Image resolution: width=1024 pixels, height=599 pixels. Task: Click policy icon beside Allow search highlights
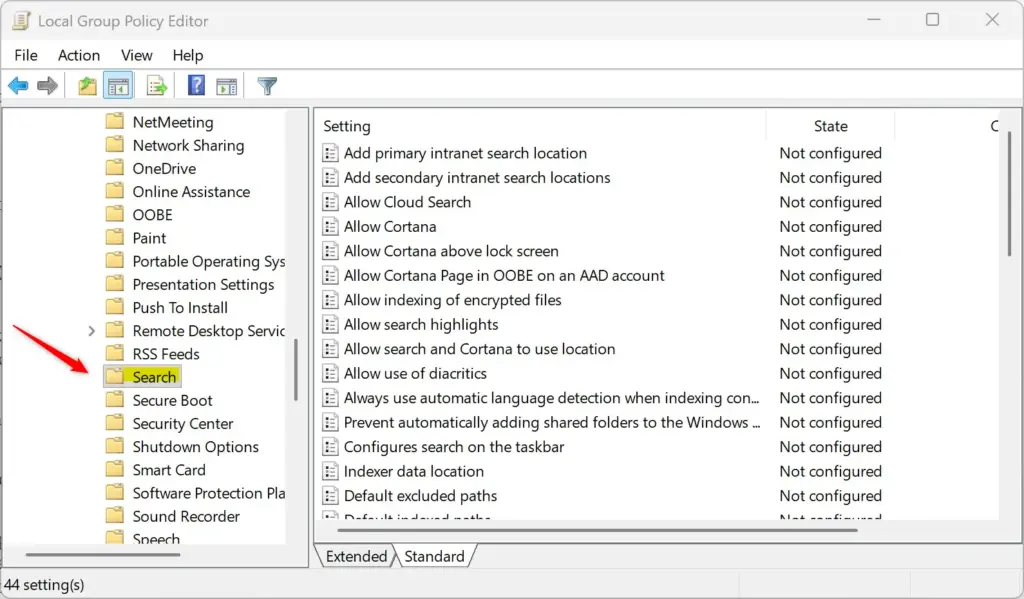tap(330, 325)
